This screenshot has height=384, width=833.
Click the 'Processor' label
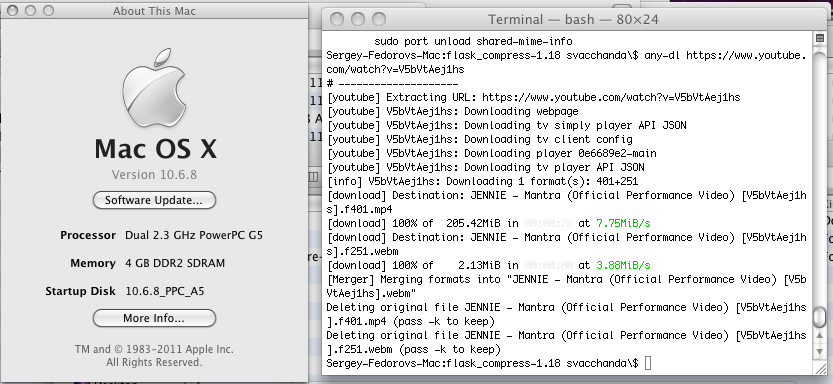point(88,235)
